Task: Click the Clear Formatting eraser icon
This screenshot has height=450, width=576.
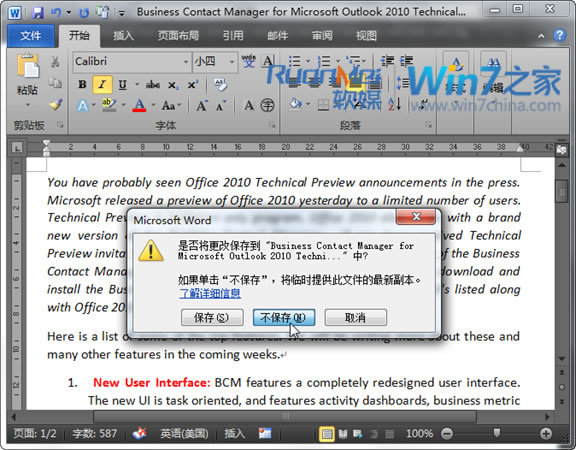Action: point(220,85)
